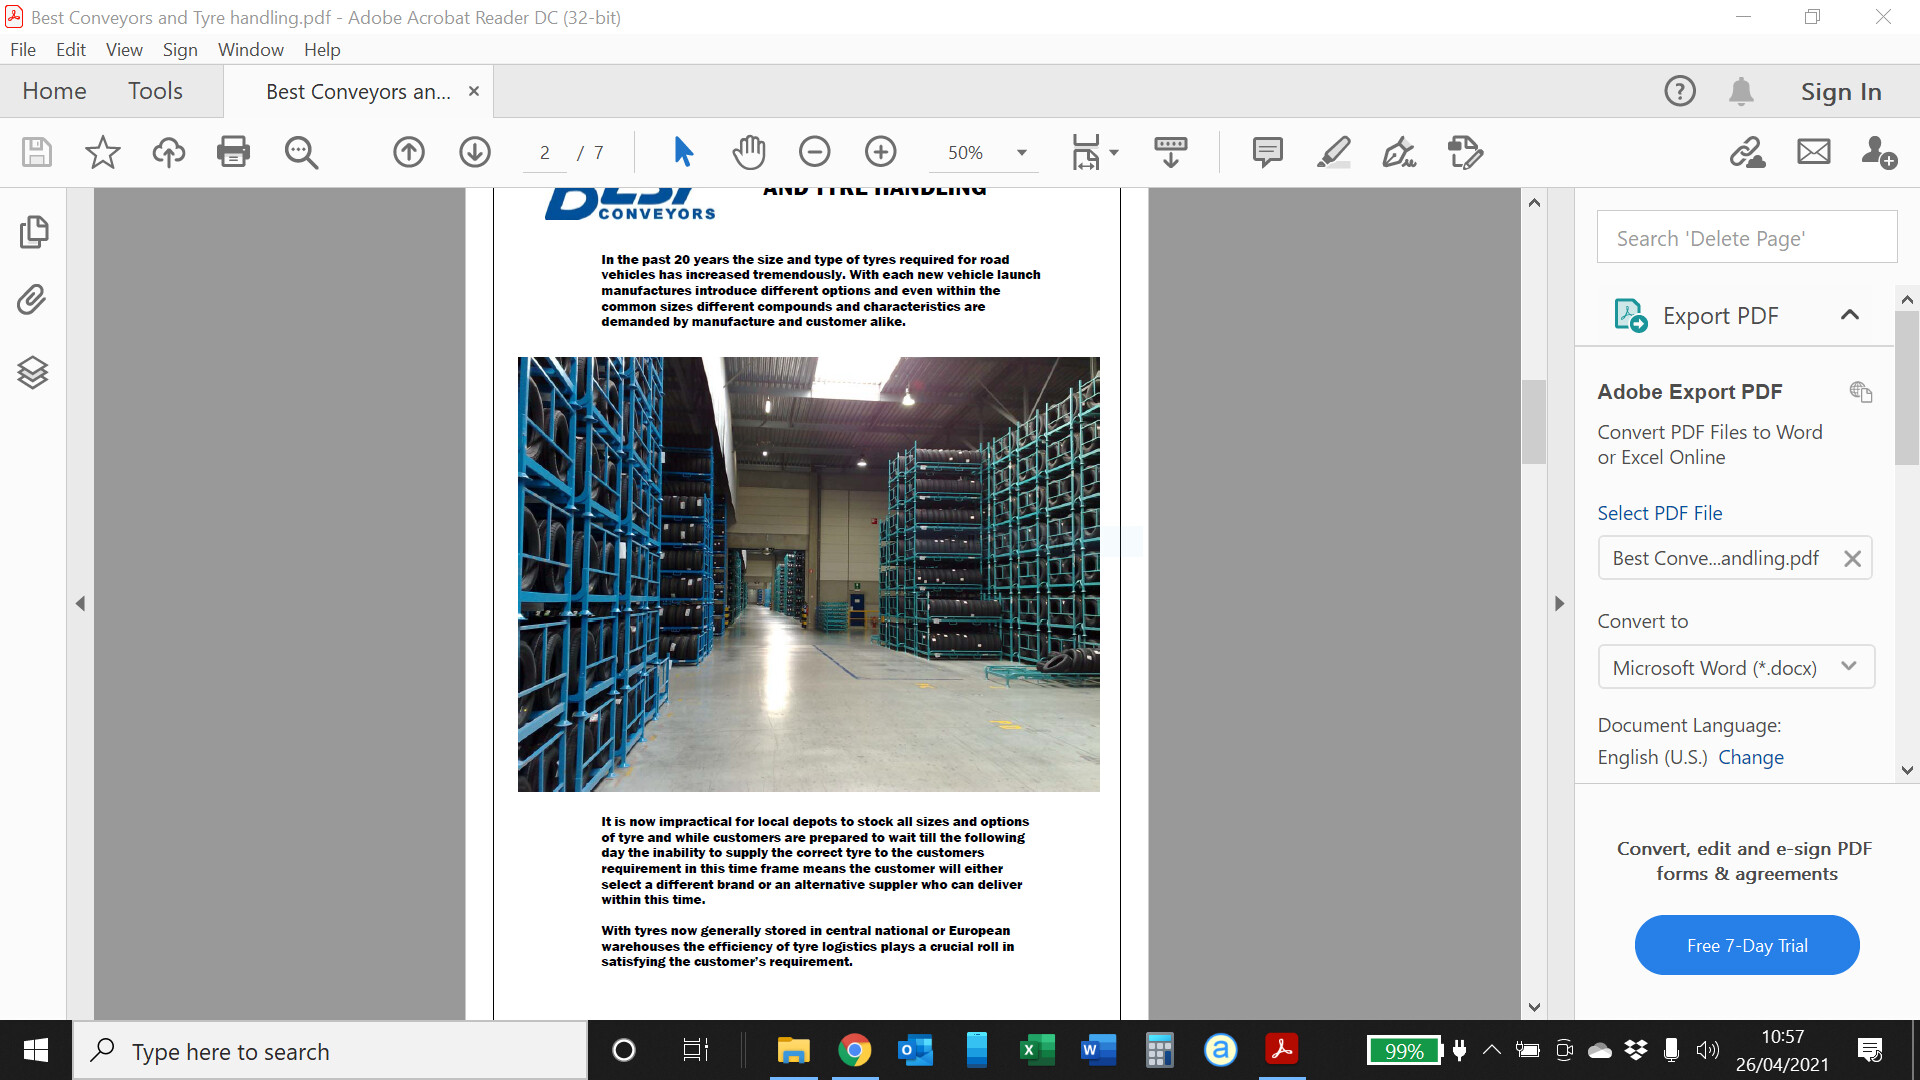Go to next page arrow
Image resolution: width=1920 pixels, height=1080 pixels.
[x=474, y=152]
